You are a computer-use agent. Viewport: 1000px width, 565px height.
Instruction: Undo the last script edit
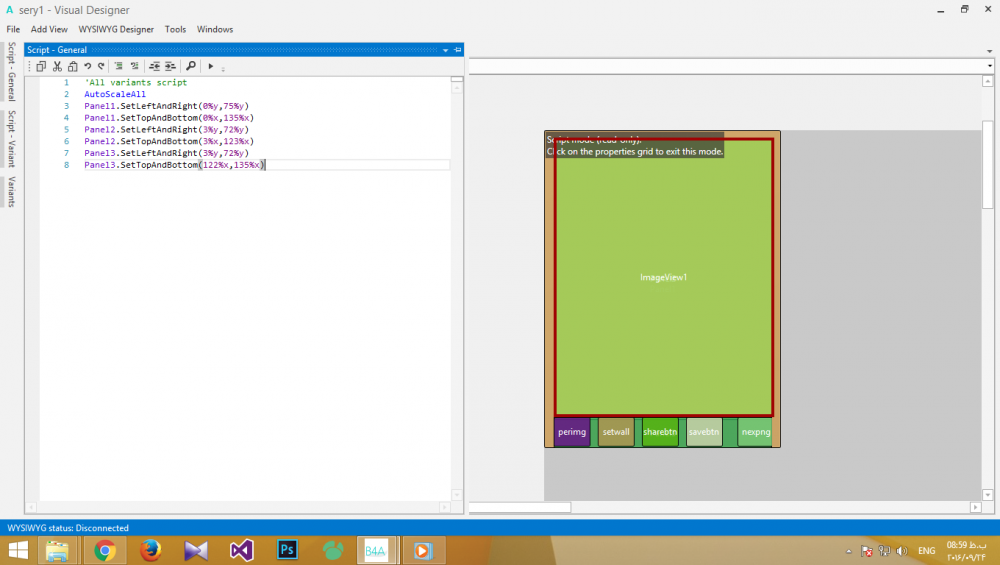[x=88, y=66]
